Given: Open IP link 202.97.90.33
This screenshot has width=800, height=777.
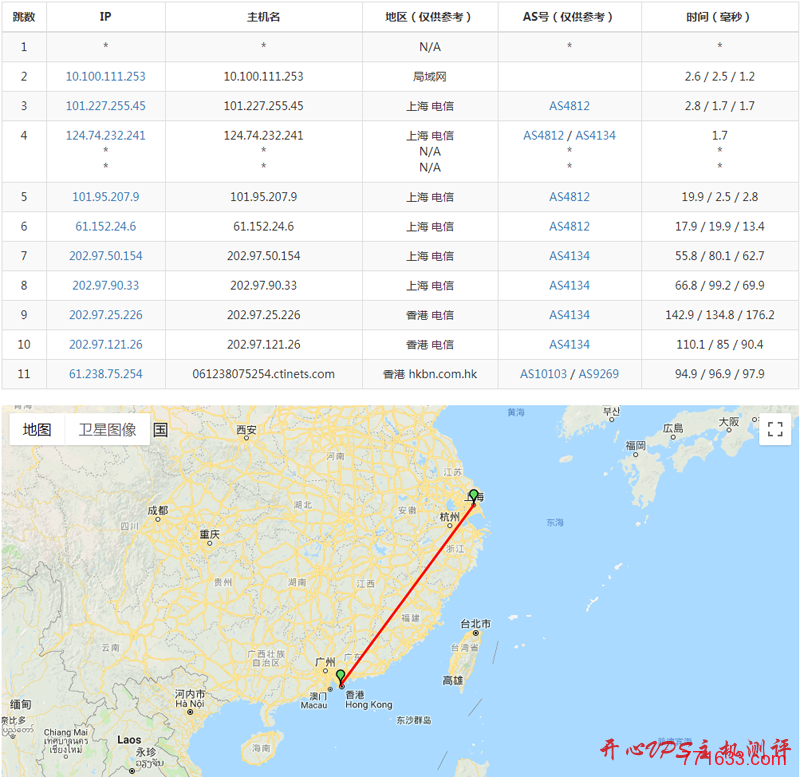Looking at the screenshot, I should point(106,286).
